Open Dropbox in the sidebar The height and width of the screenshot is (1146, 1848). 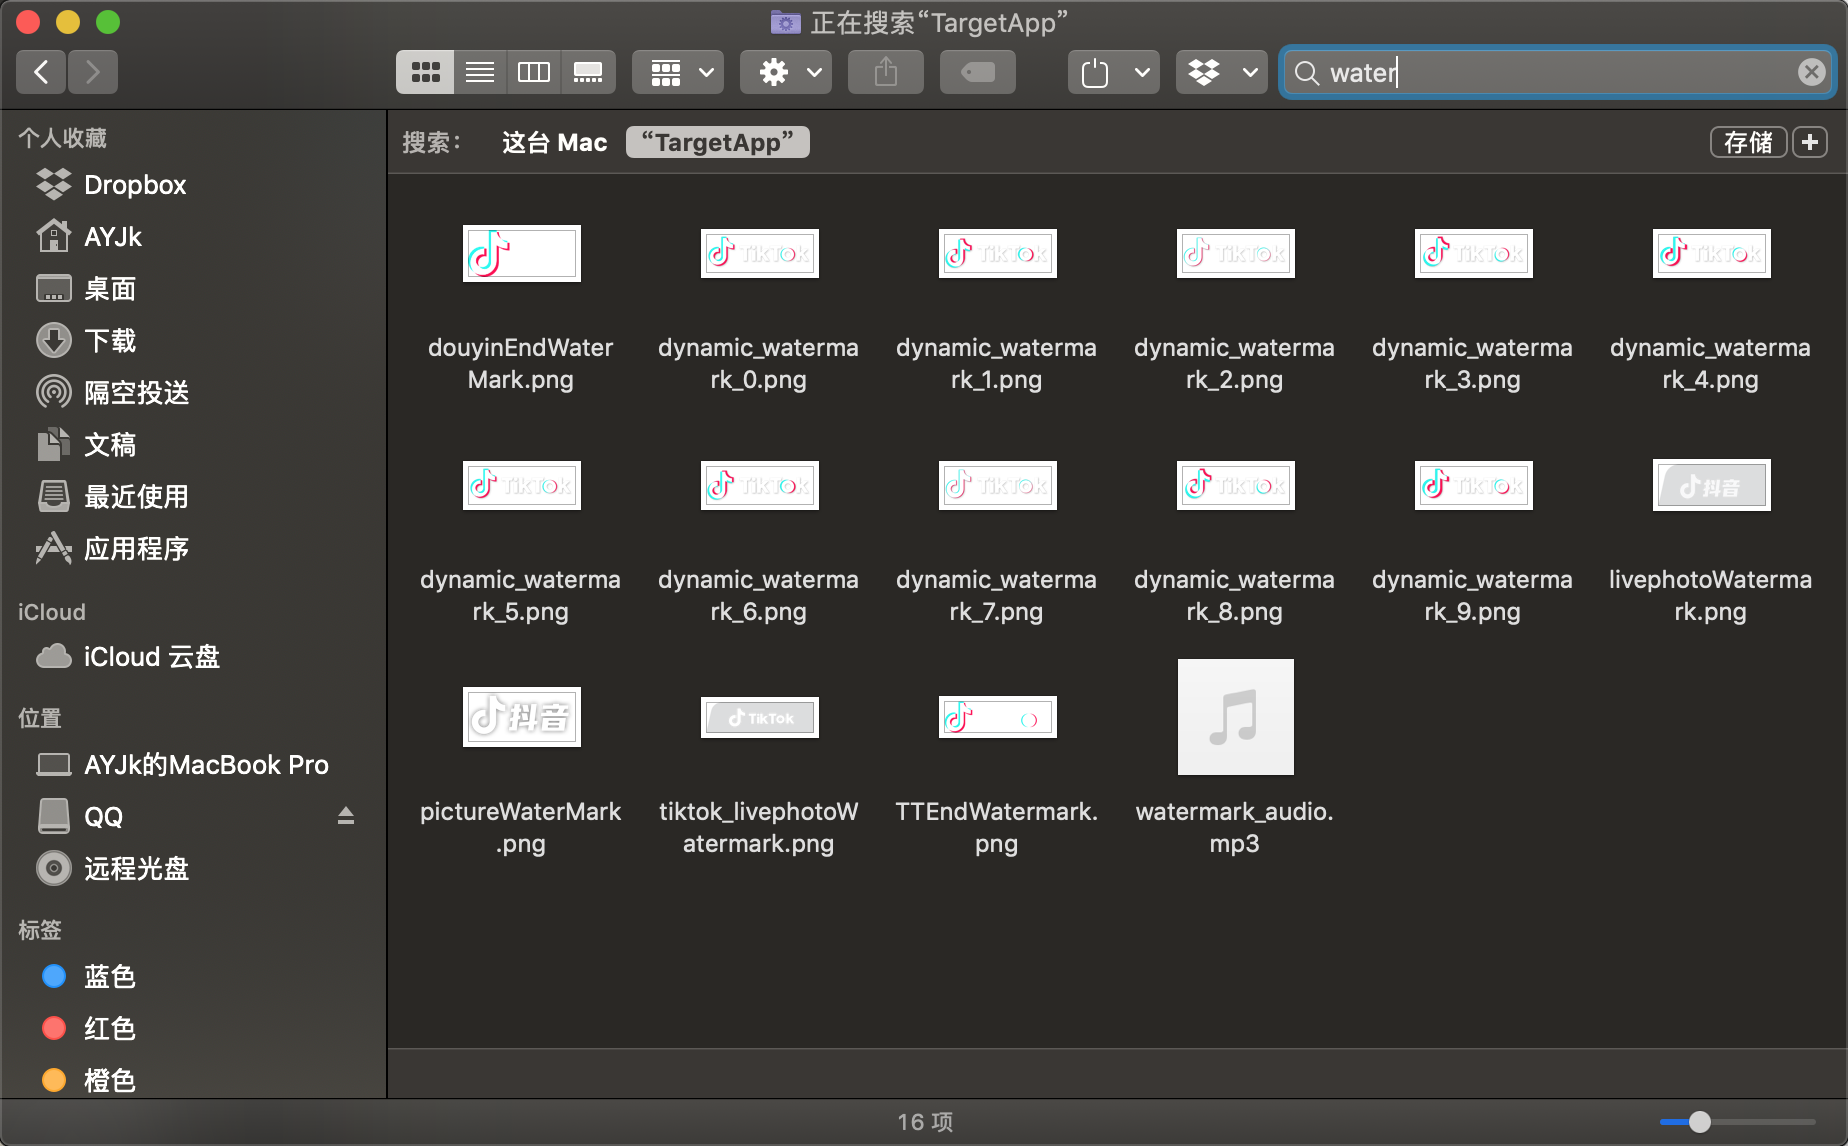193,185
